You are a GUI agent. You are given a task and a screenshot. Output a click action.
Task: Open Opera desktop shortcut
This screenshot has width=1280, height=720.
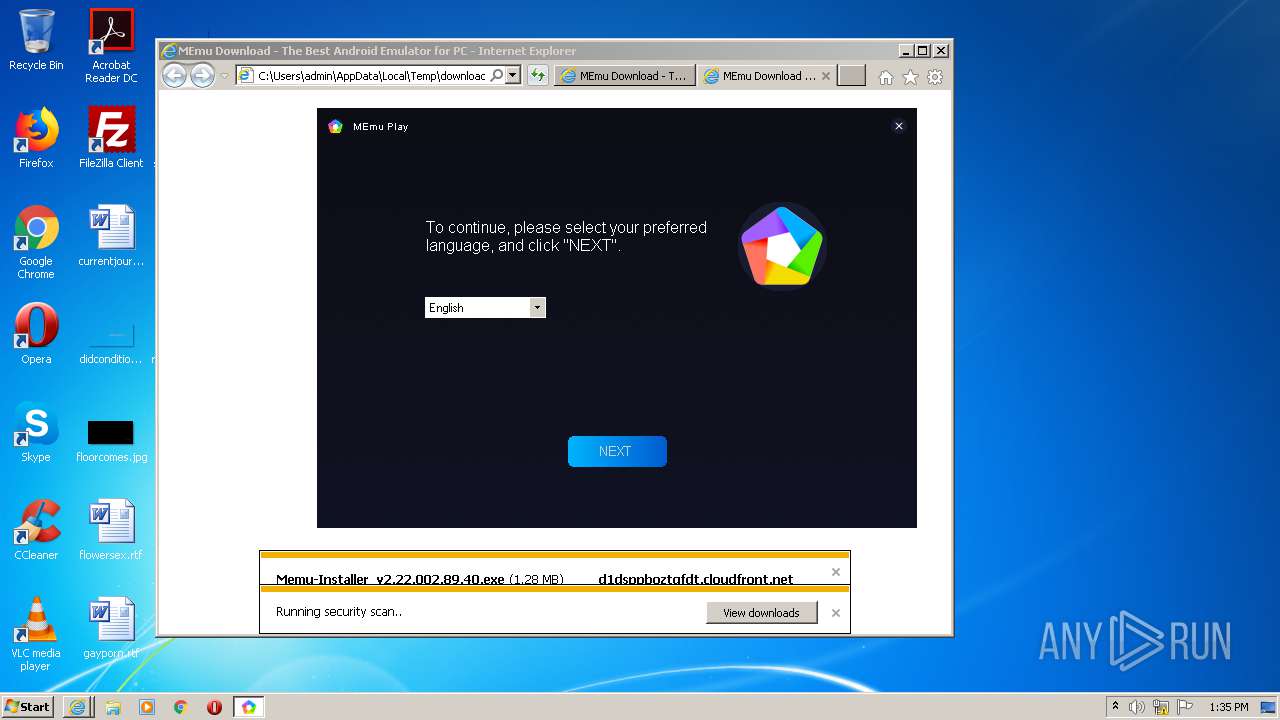(36, 334)
